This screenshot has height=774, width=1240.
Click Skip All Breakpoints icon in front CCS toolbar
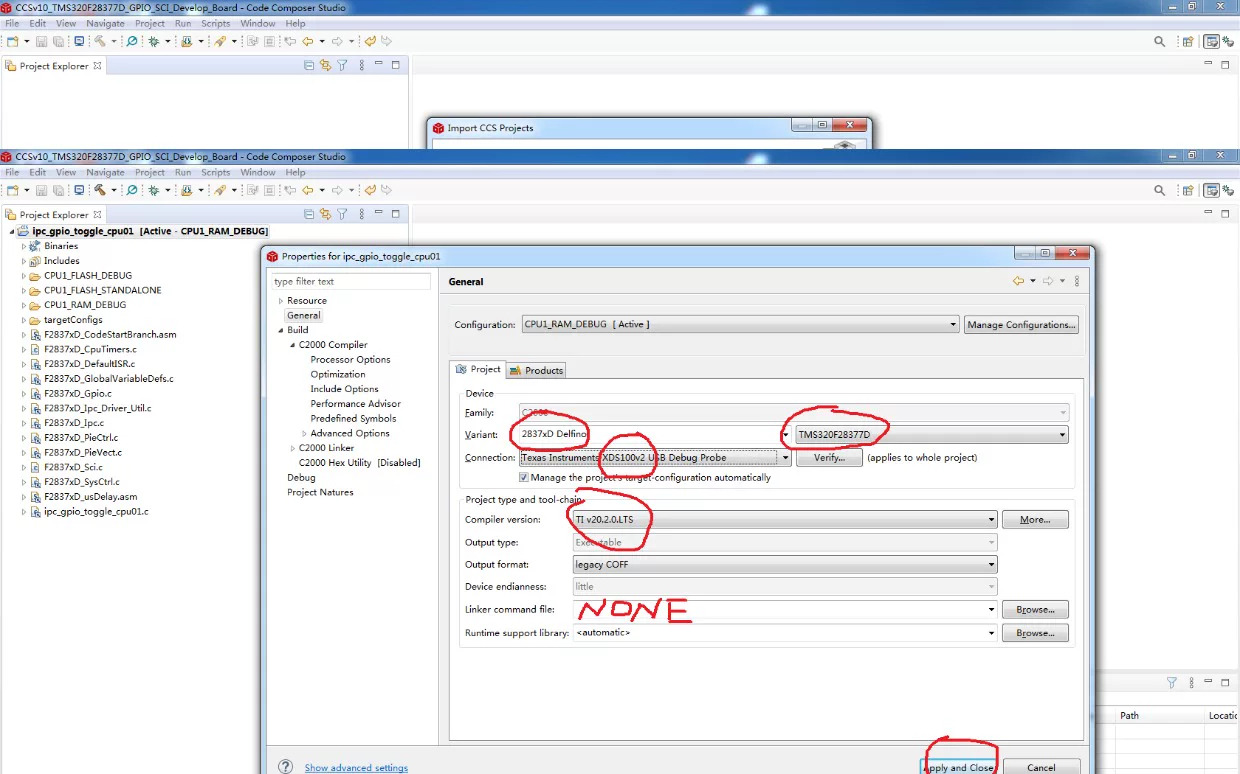(x=131, y=190)
